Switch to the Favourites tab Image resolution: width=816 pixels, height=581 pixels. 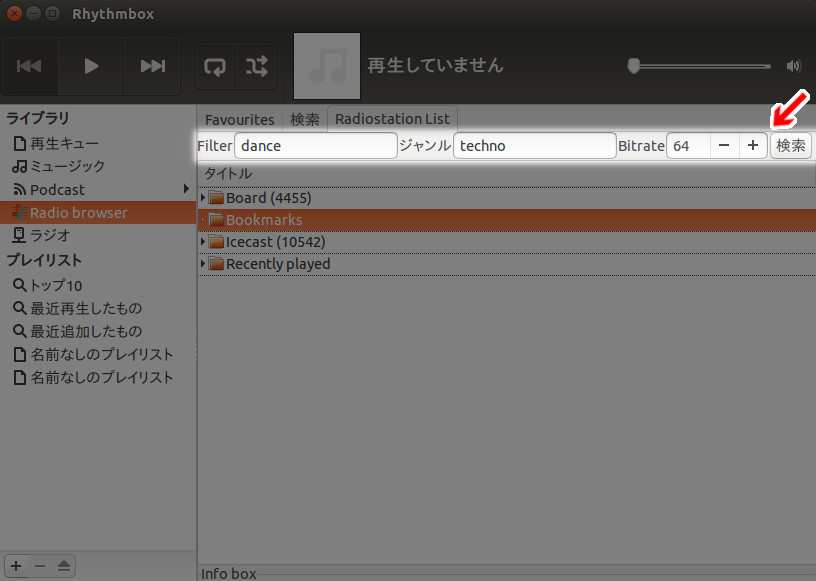239,118
